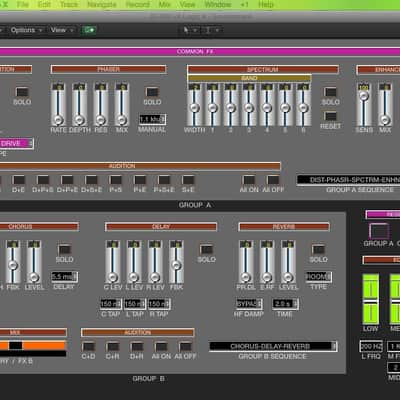Enable the D+E audition button
400x400 pixels.
(18, 180)
